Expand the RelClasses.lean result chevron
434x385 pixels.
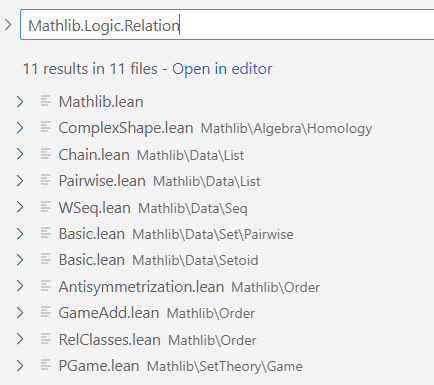point(20,339)
